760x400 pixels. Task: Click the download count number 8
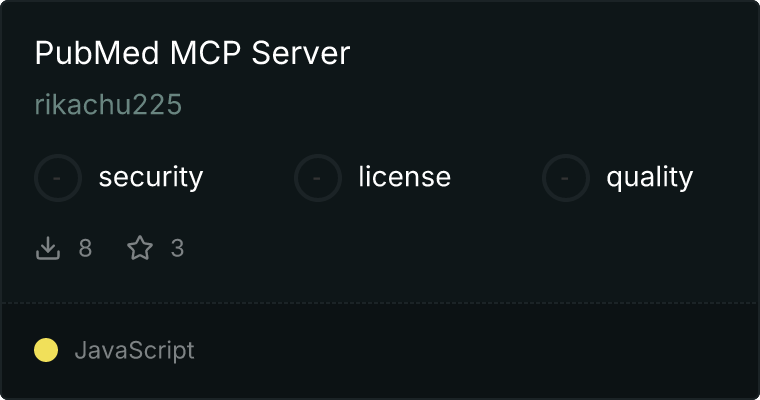85,248
